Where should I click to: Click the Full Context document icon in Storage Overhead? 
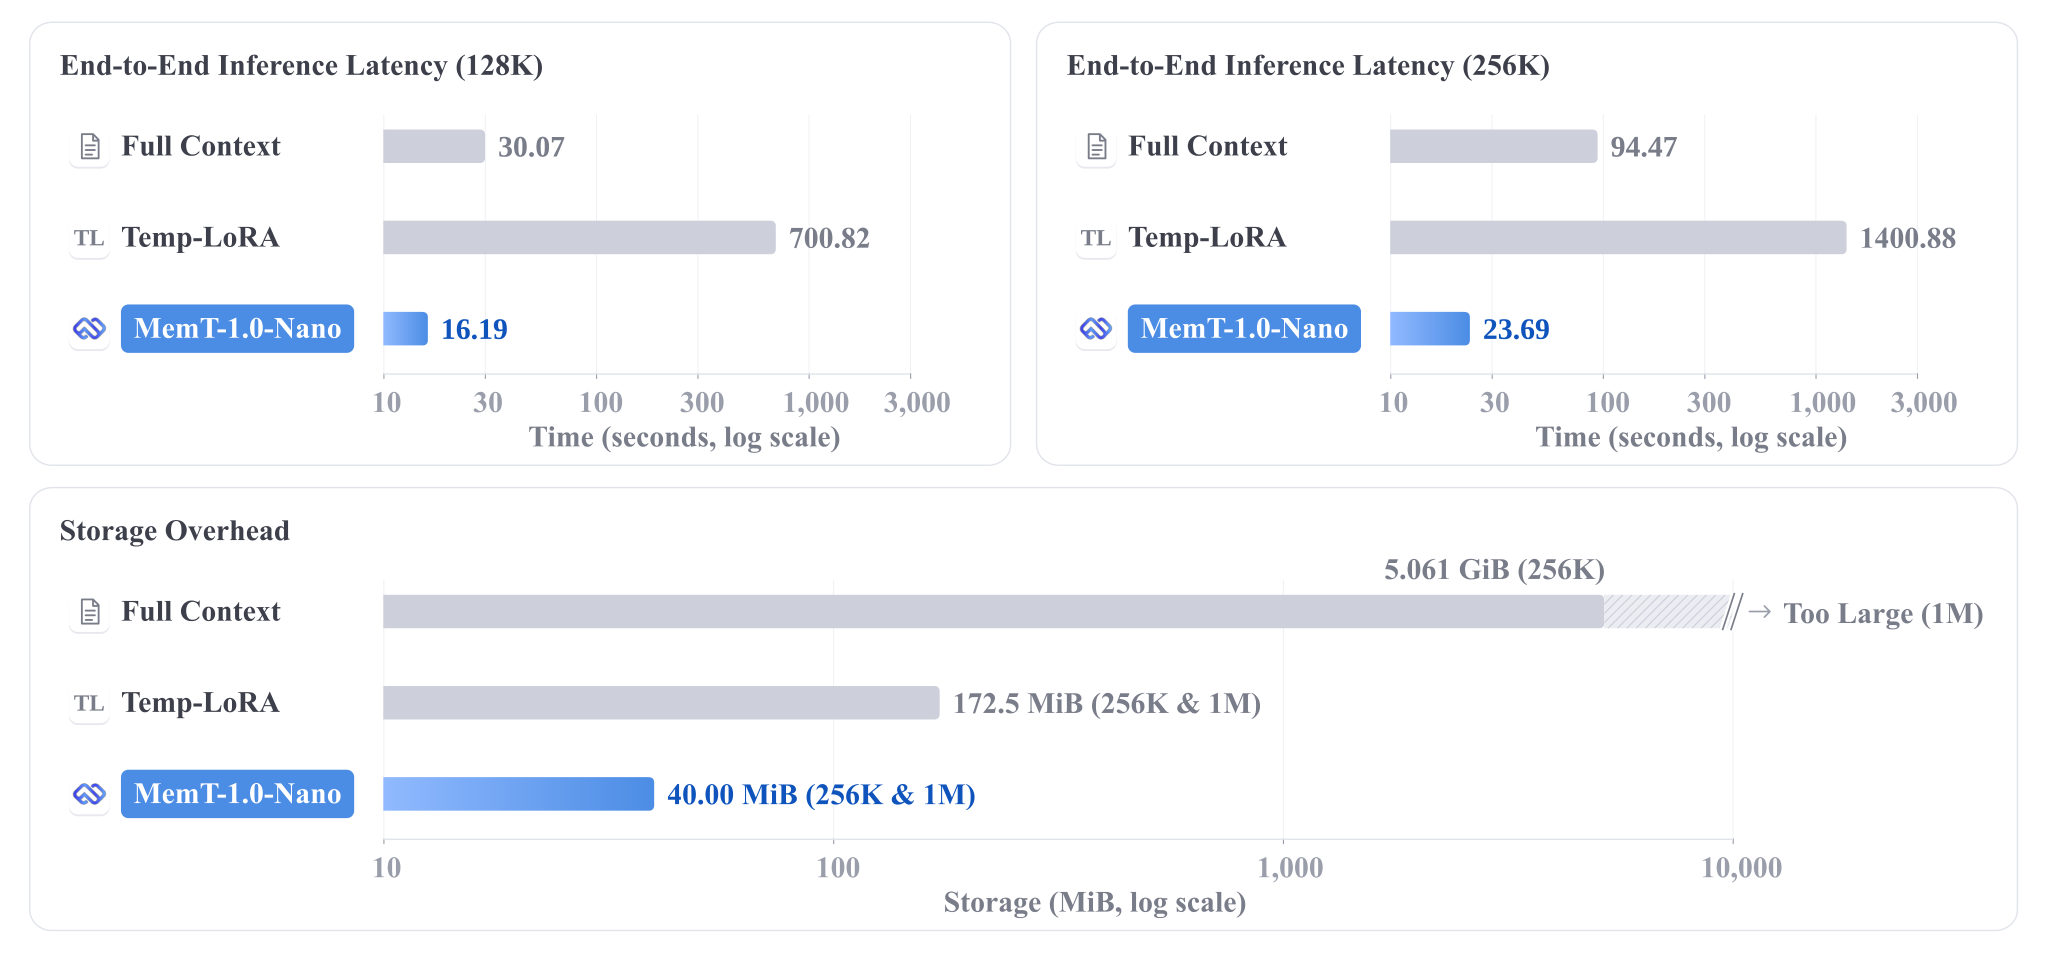90,612
